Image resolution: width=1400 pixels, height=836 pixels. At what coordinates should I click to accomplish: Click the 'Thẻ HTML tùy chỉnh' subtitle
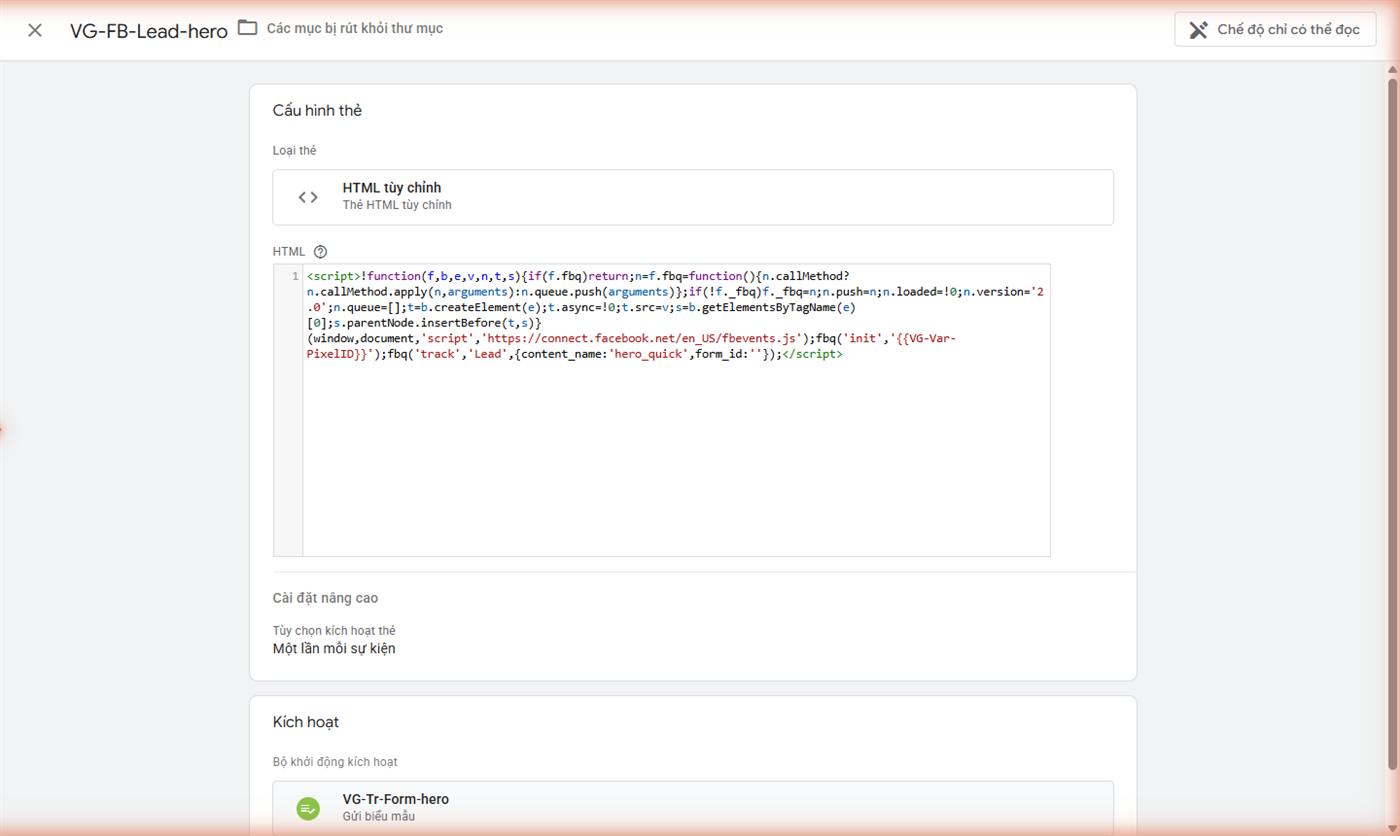click(397, 205)
